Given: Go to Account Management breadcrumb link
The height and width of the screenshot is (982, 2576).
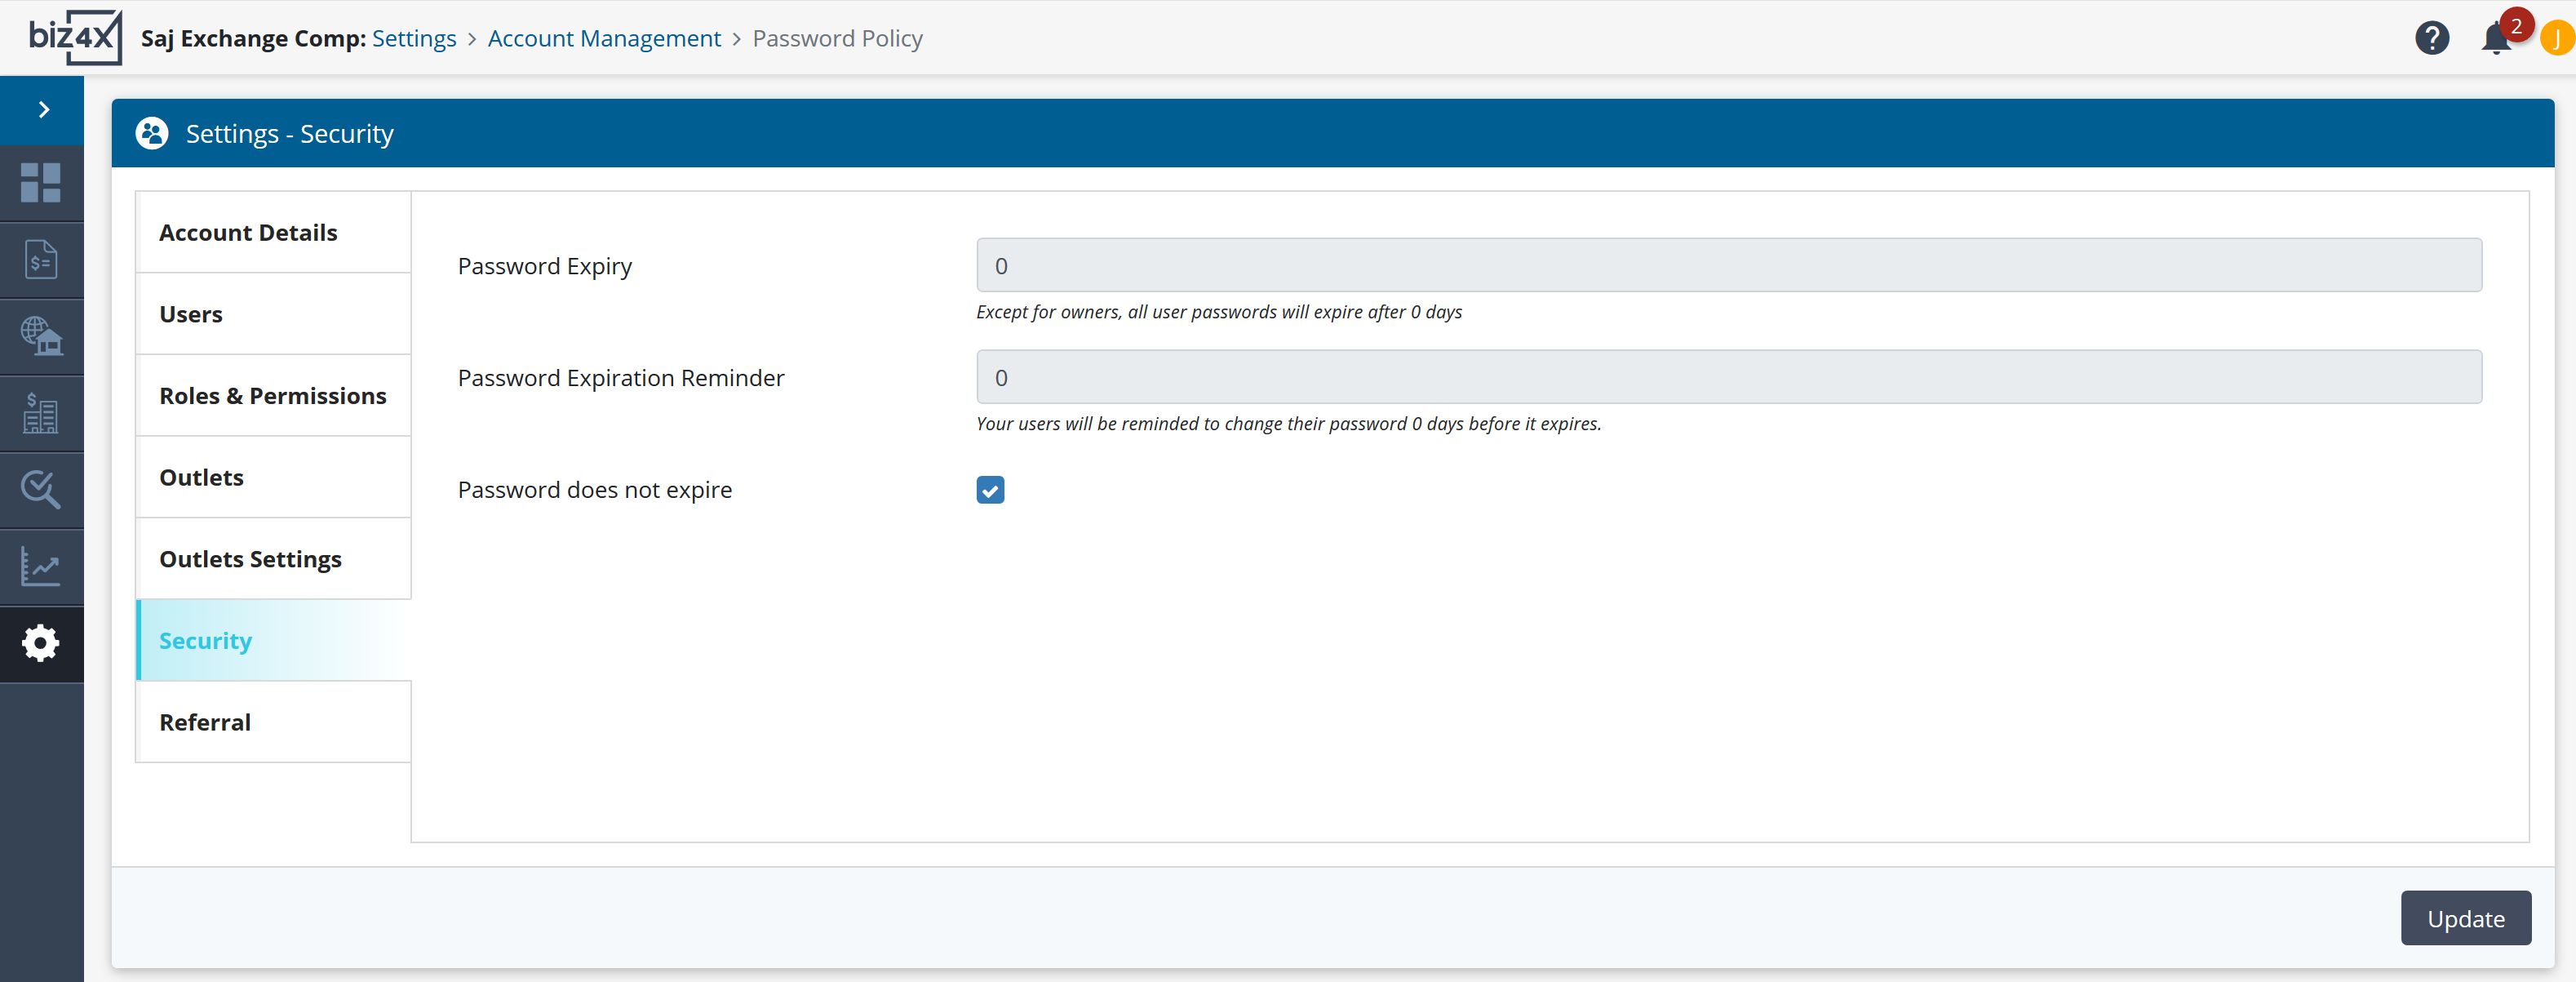Looking at the screenshot, I should click(604, 38).
